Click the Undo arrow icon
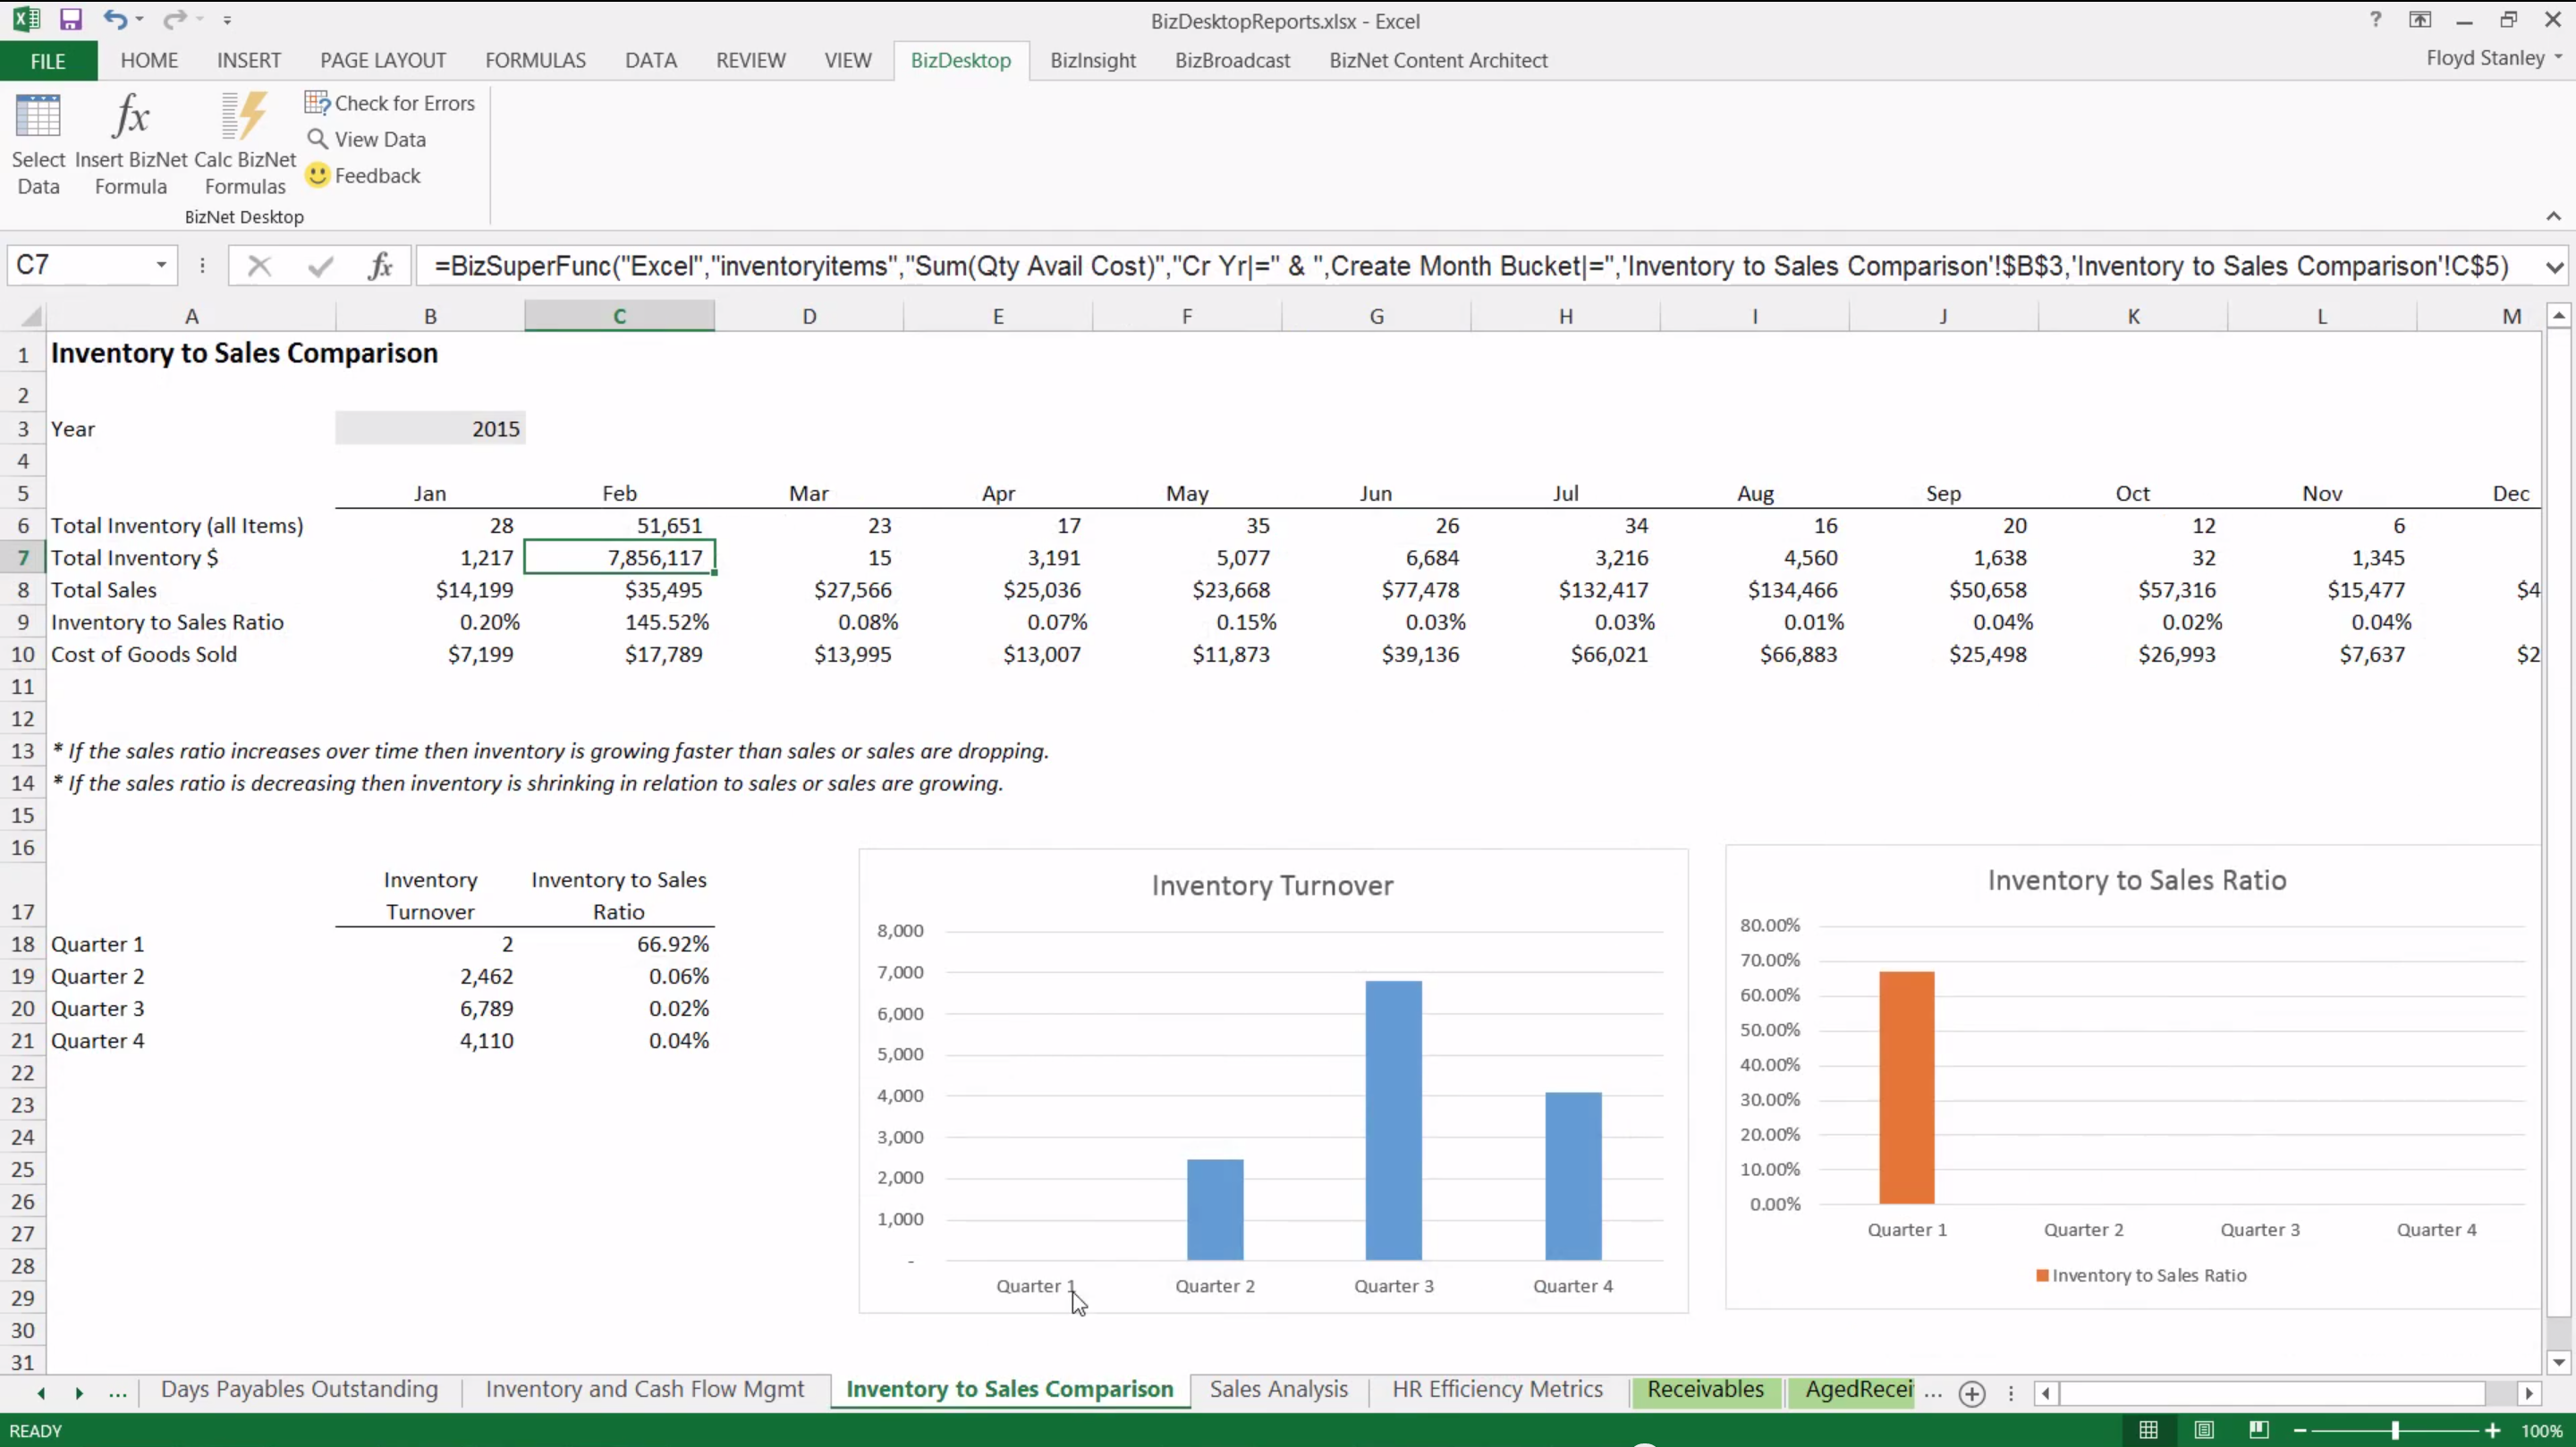The height and width of the screenshot is (1447, 2576). point(114,19)
